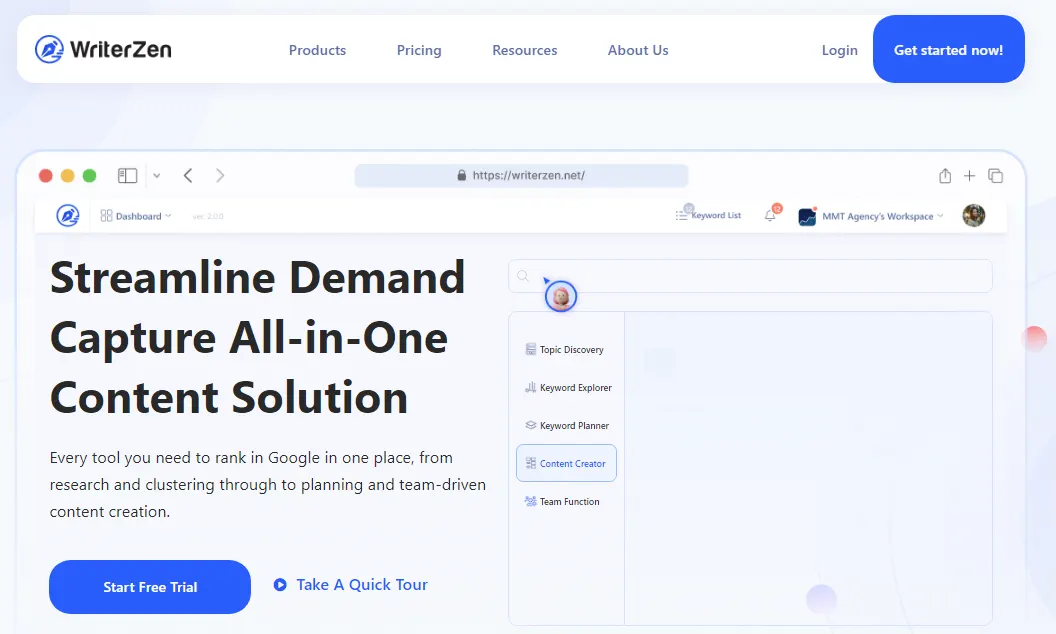Go back with the browser back arrow
The width and height of the screenshot is (1056, 634).
tap(188, 176)
